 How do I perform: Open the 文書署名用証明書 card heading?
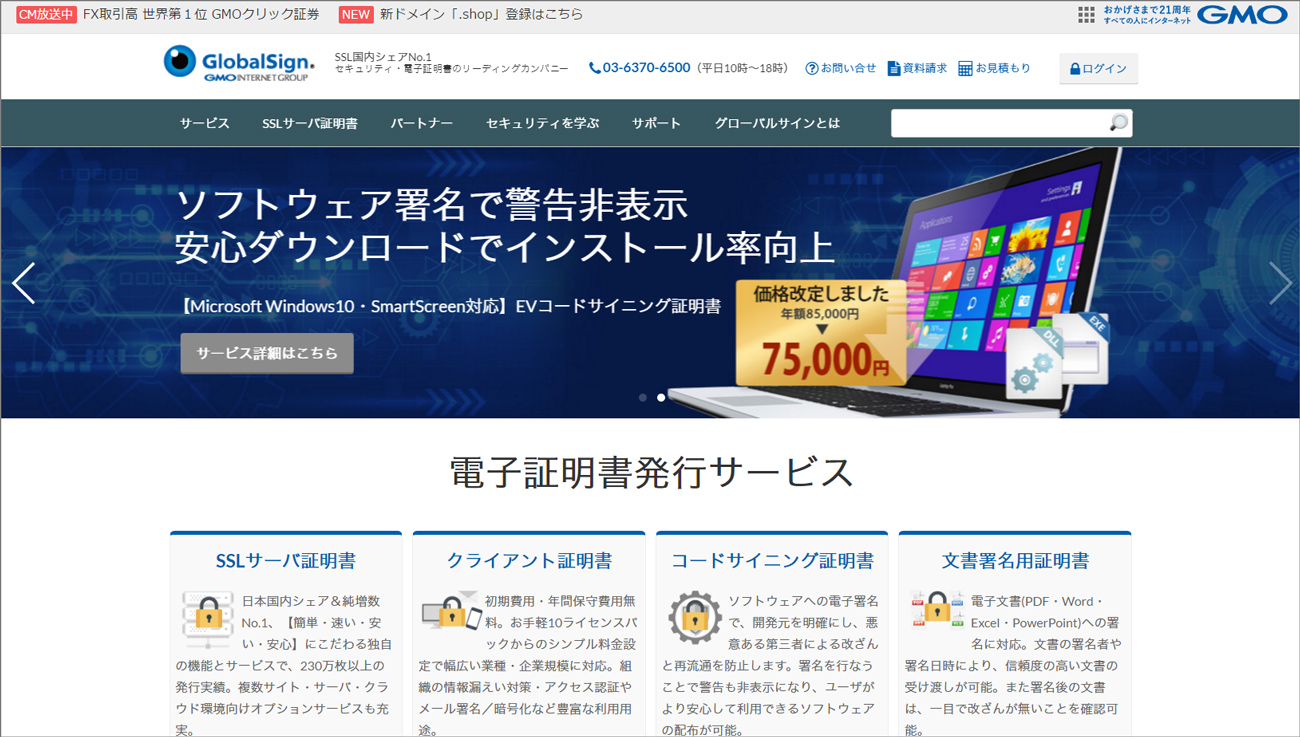pos(1015,561)
